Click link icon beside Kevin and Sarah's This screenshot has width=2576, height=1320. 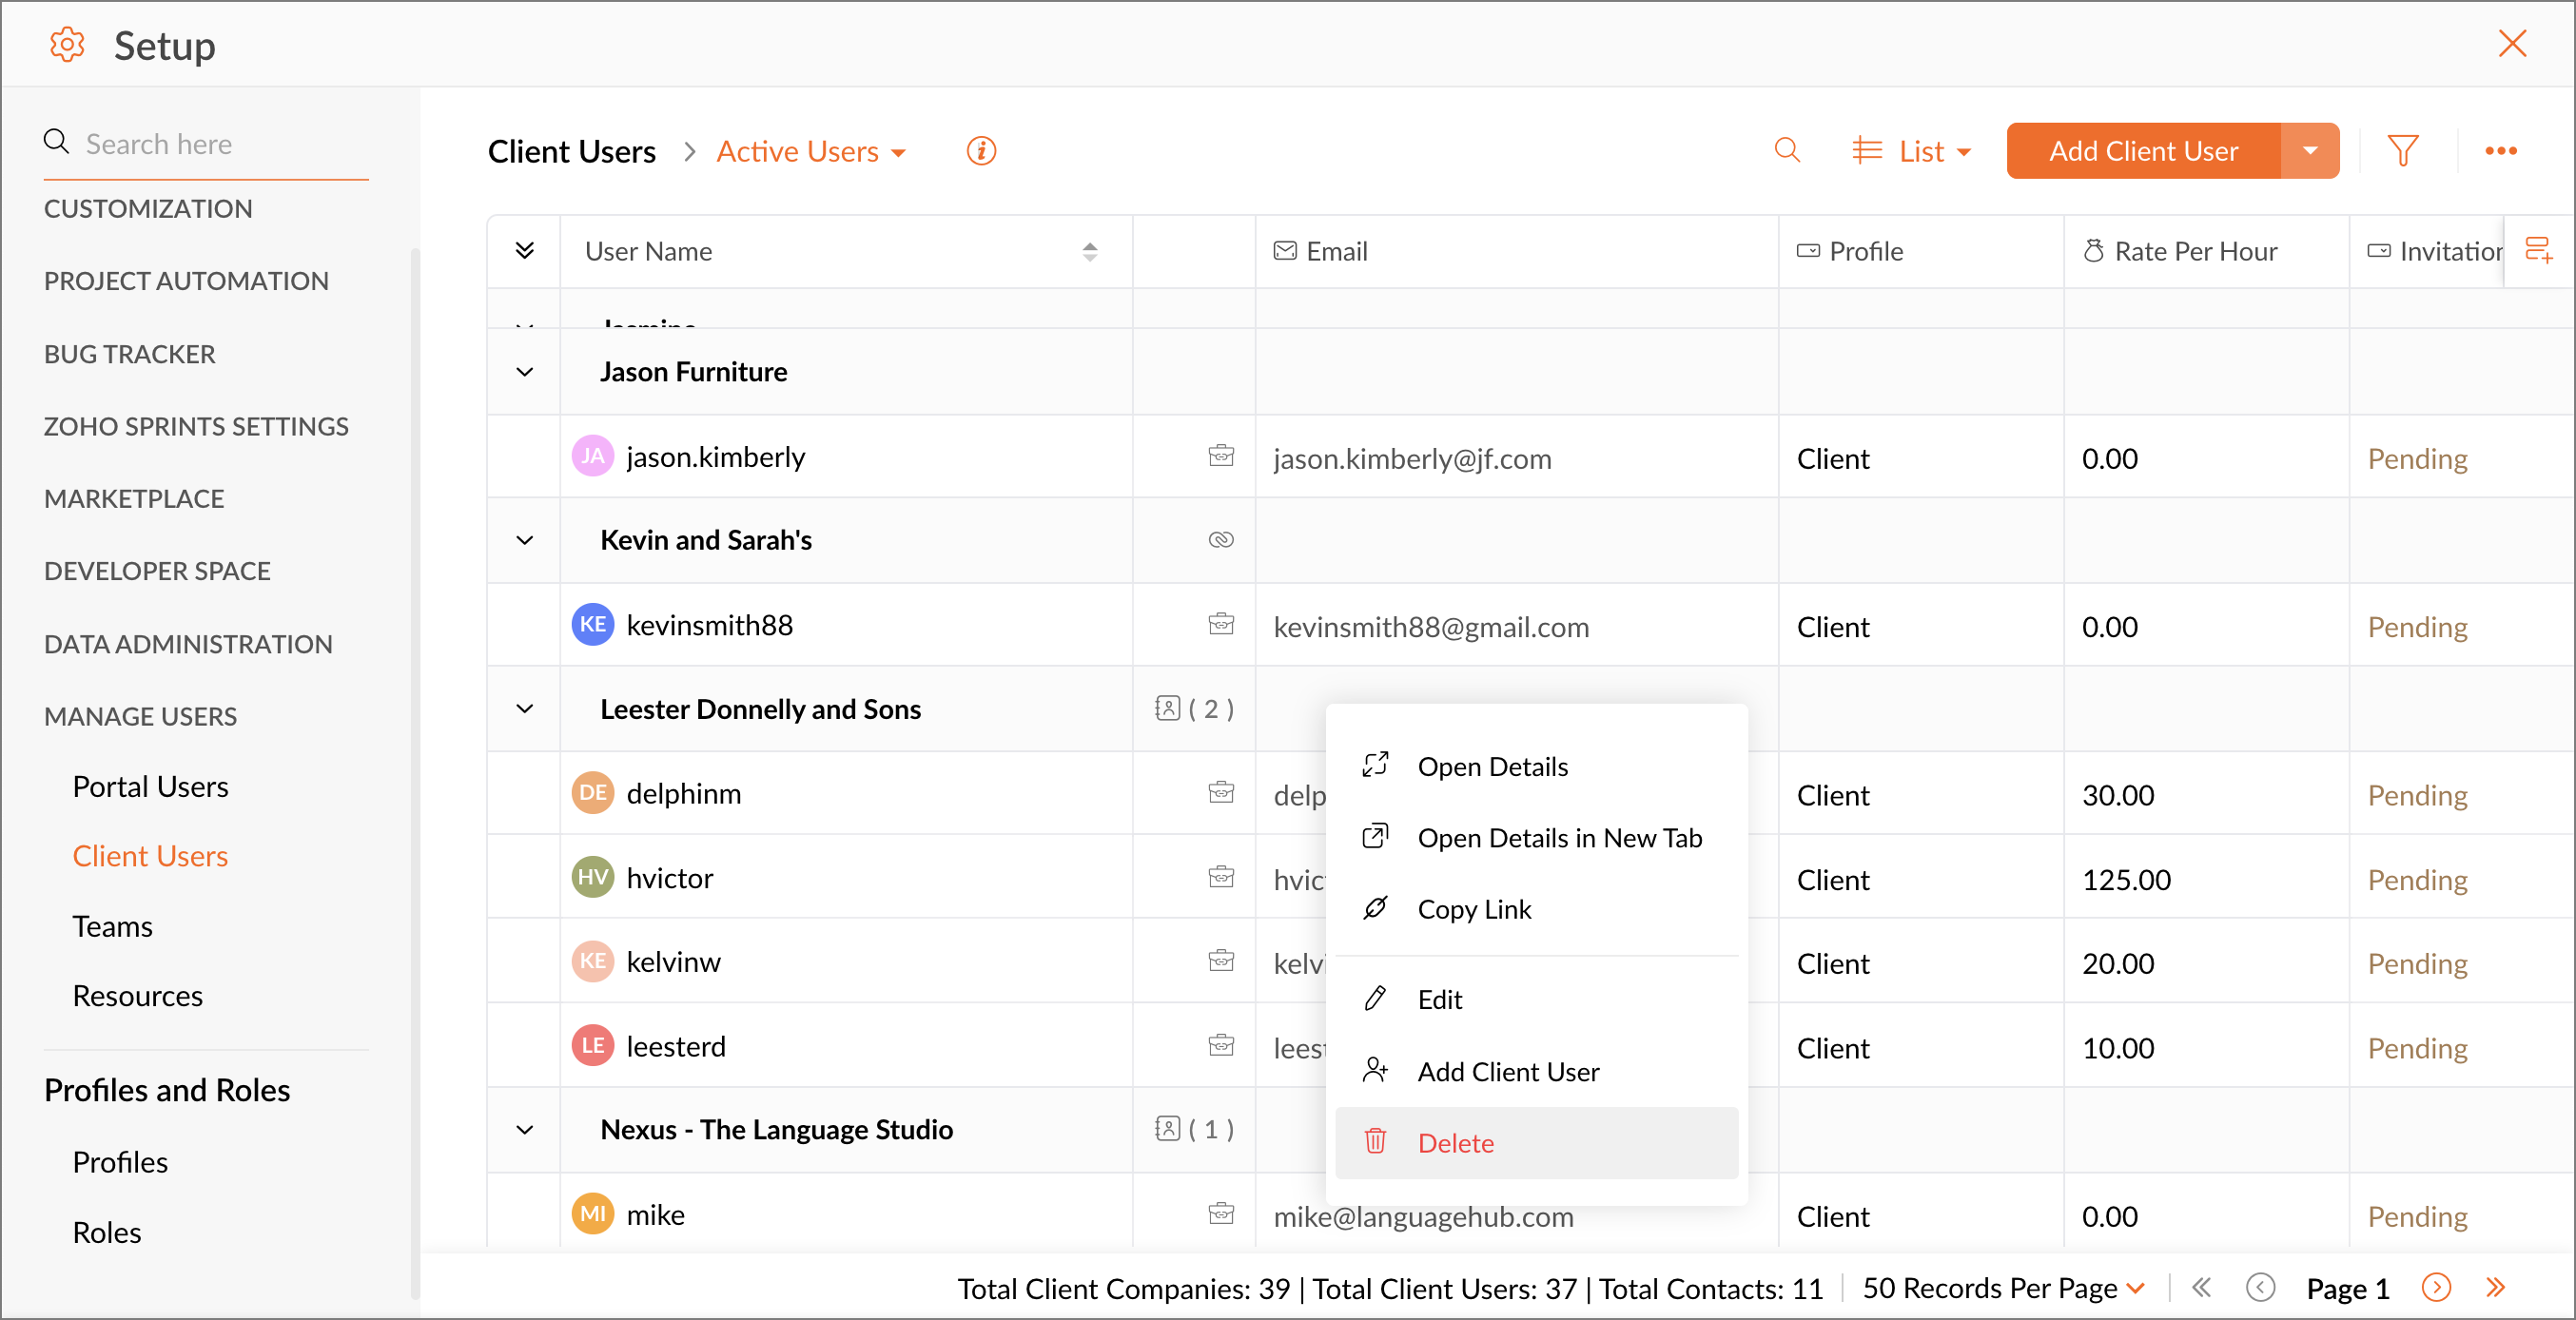click(1221, 540)
